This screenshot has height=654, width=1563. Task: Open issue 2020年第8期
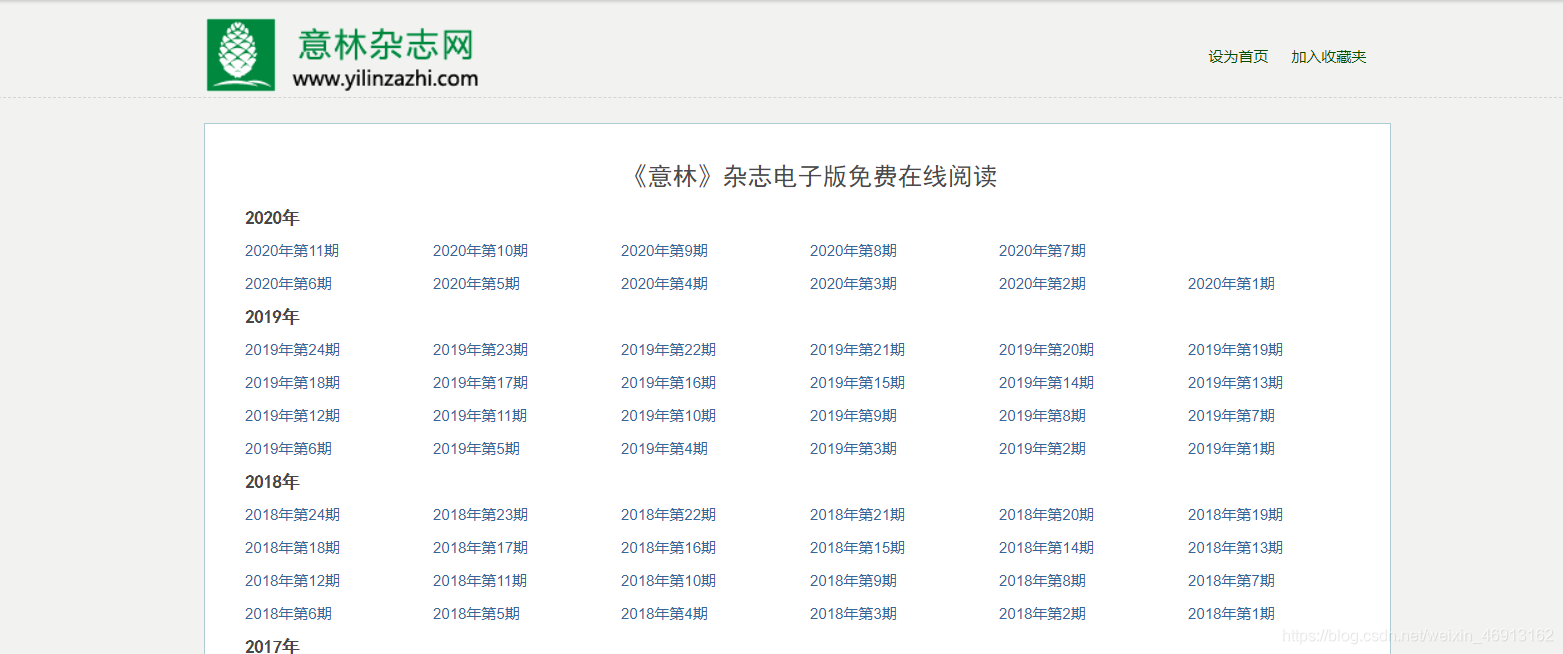point(853,251)
